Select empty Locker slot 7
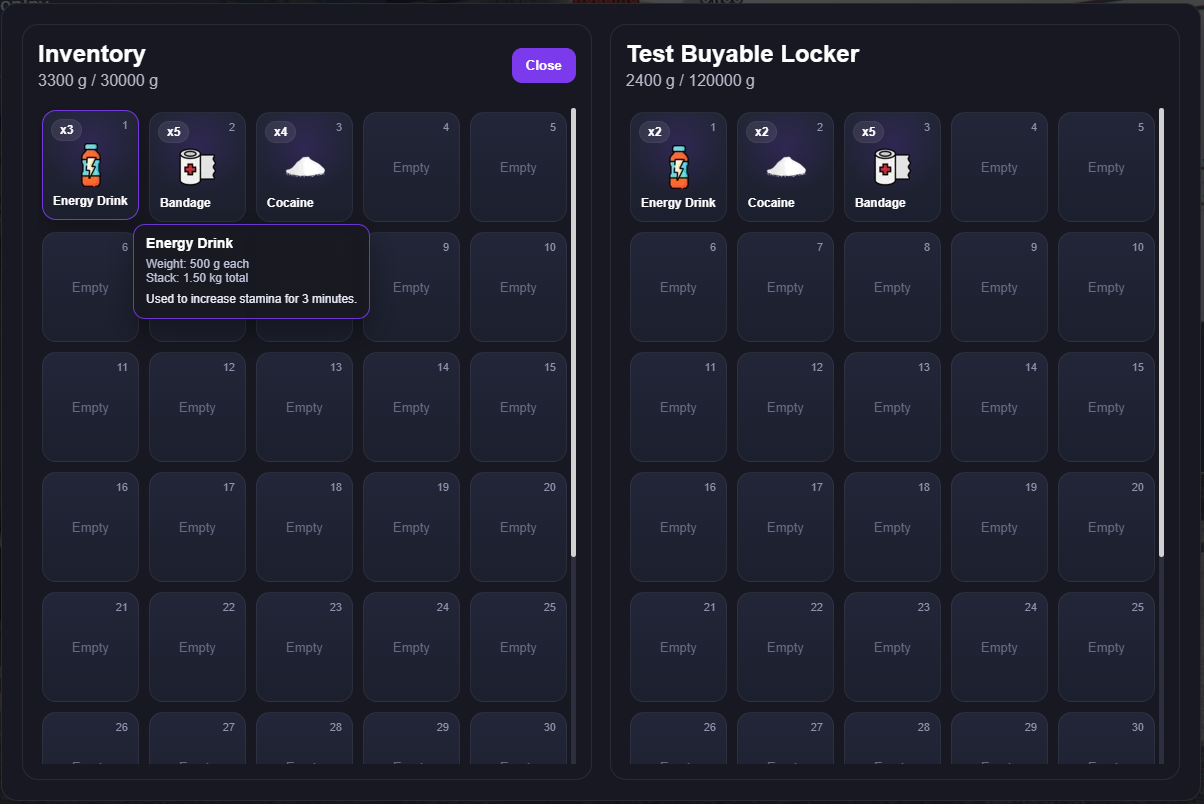This screenshot has height=804, width=1204. click(785, 287)
